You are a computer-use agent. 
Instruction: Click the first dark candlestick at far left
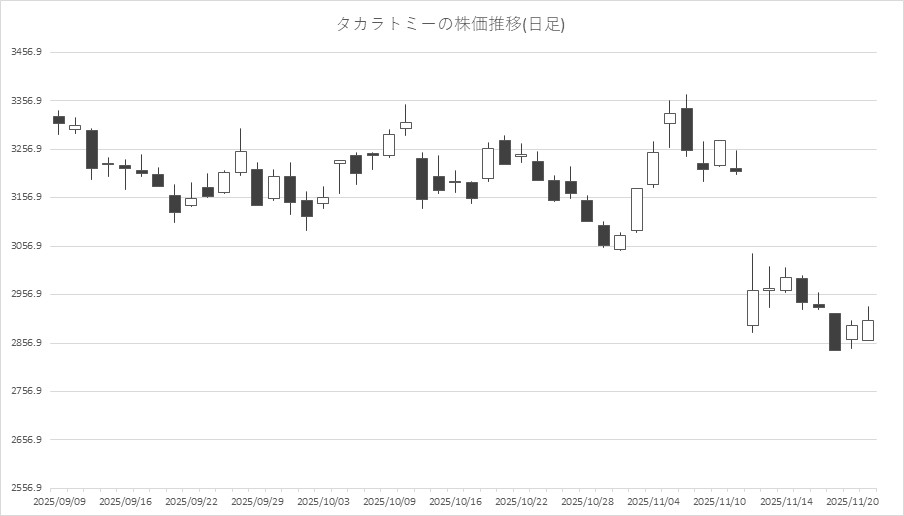(x=58, y=120)
